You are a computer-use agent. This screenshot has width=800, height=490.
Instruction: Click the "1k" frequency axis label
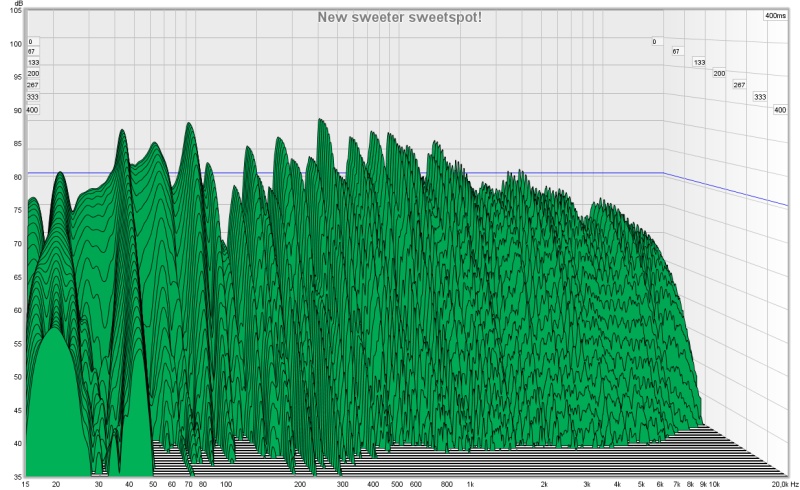pos(470,484)
